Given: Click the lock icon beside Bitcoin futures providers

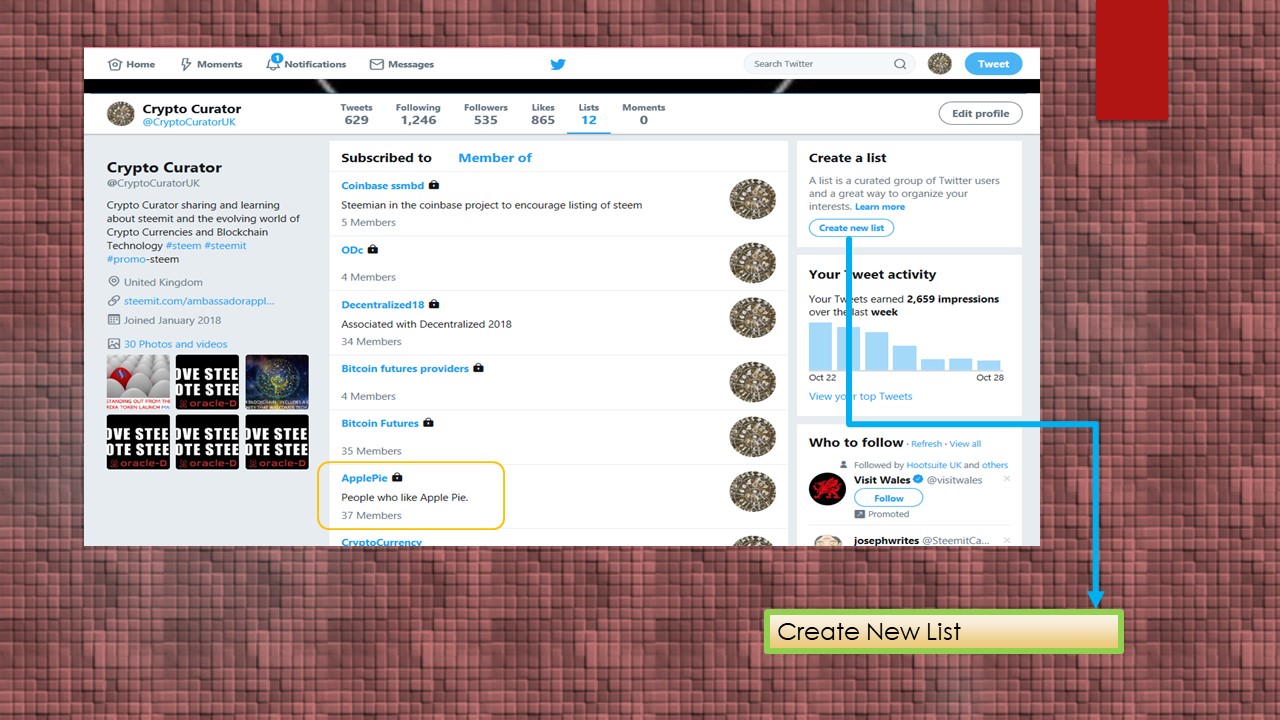Looking at the screenshot, I should point(478,368).
